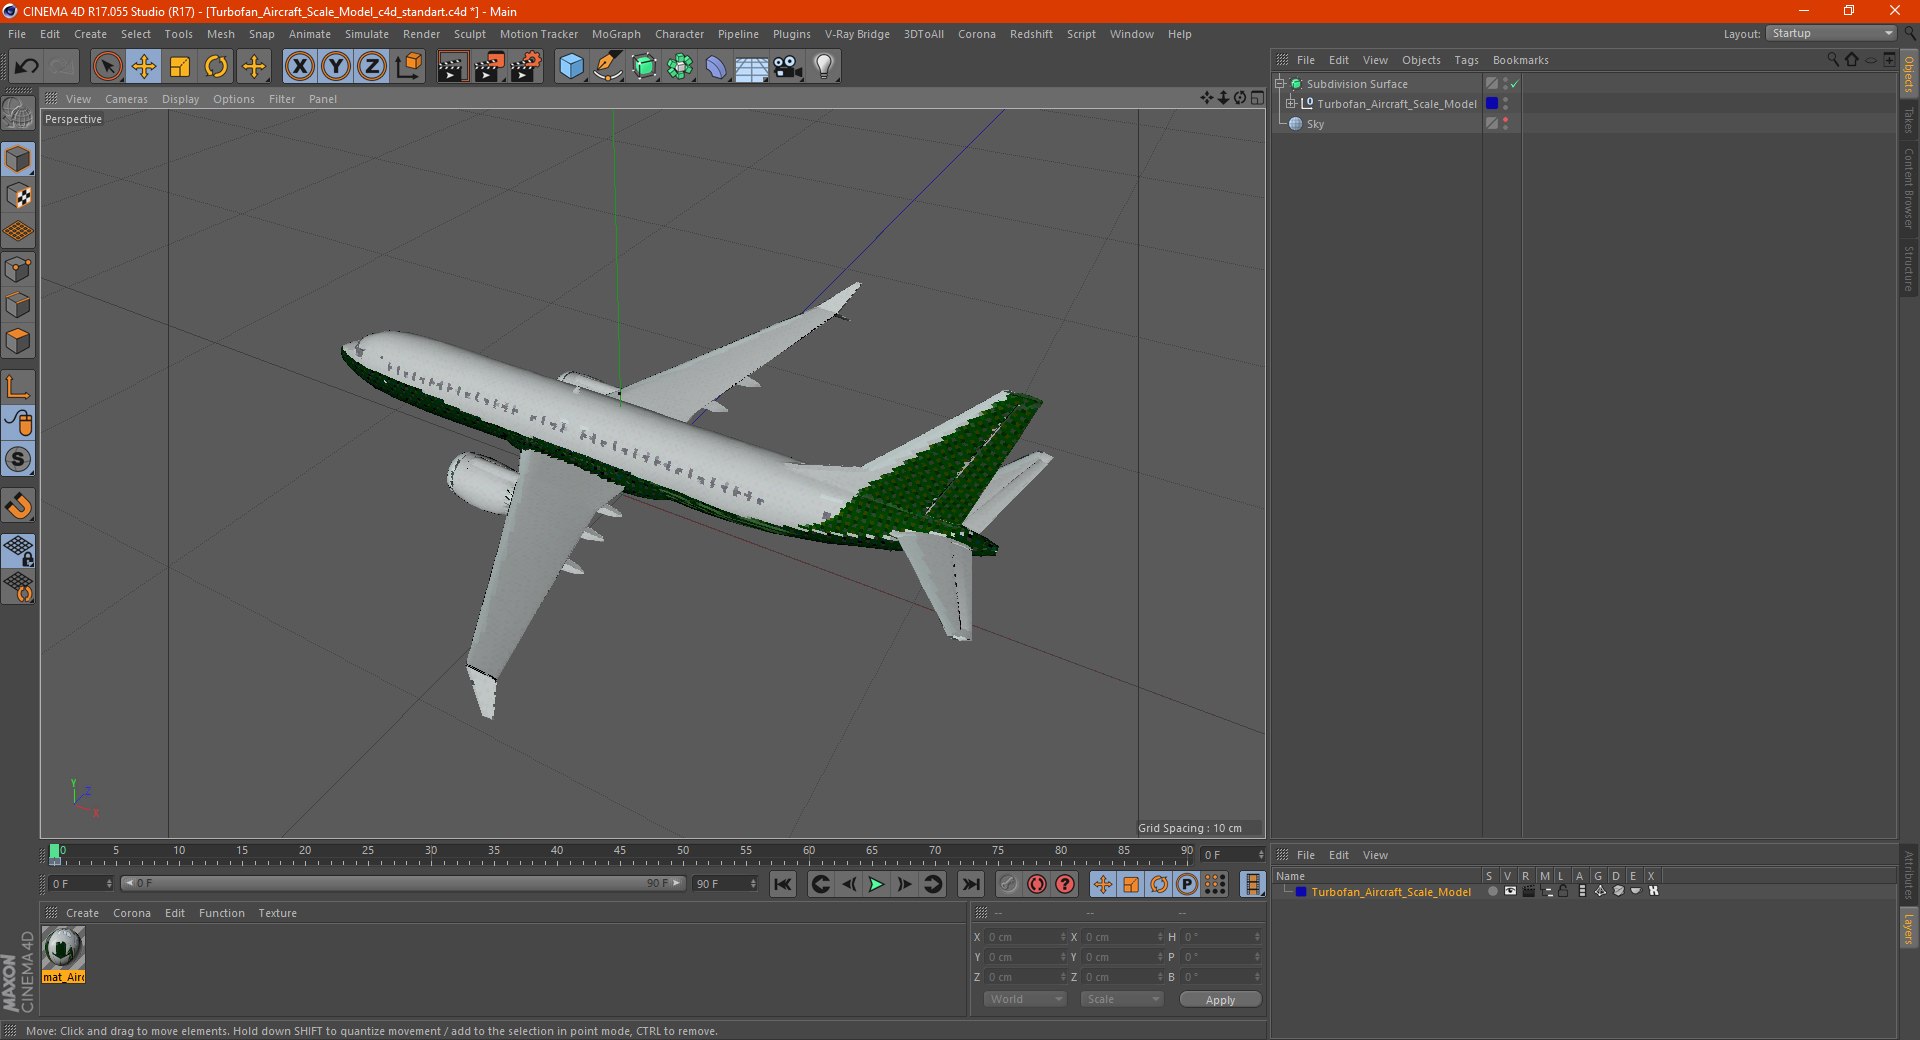Collapse the Subdivision Surface tree node
Viewport: 1920px width, 1040px height.
[x=1279, y=83]
